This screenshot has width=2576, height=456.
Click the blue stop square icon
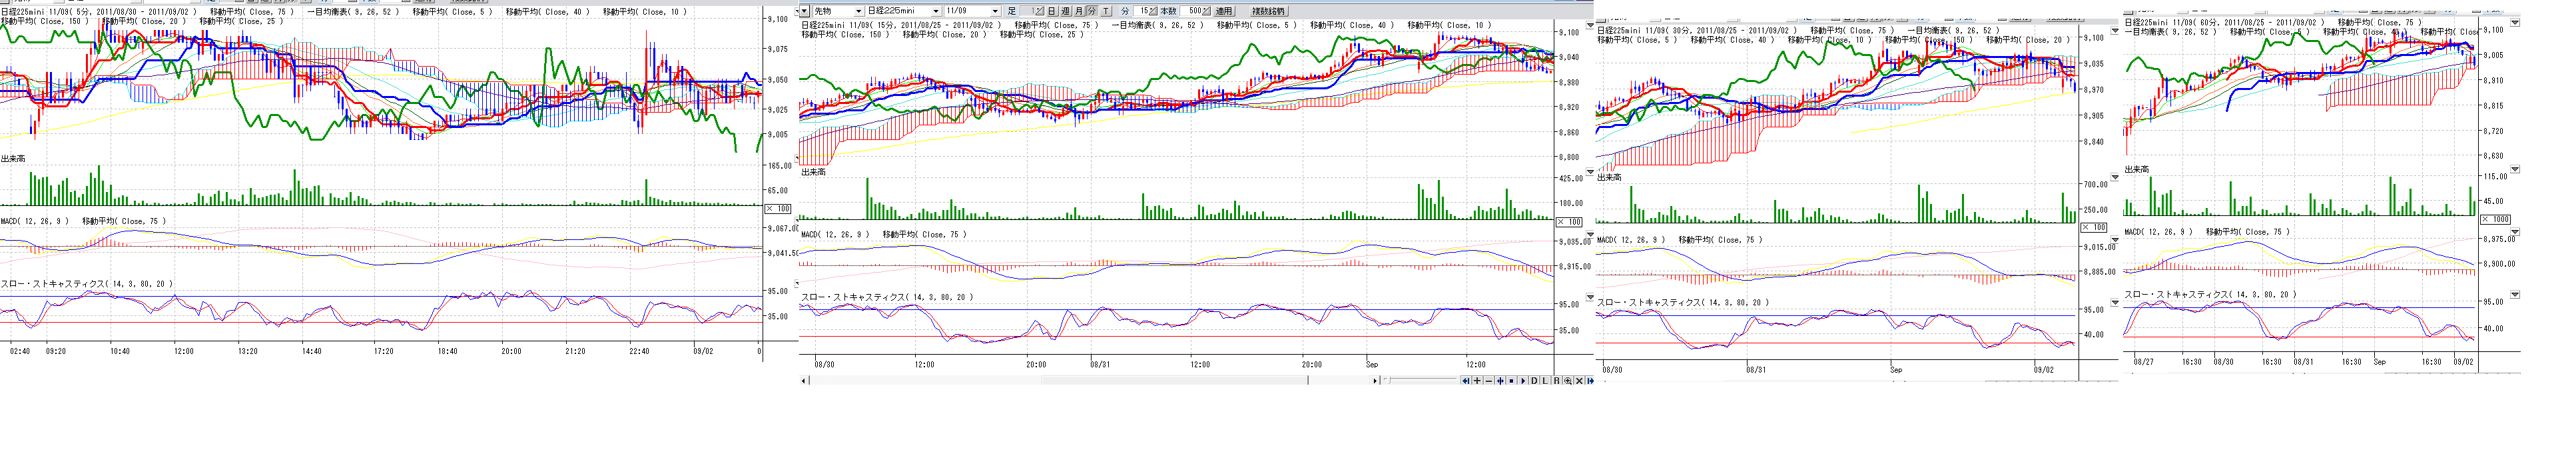pyautogui.click(x=1511, y=381)
